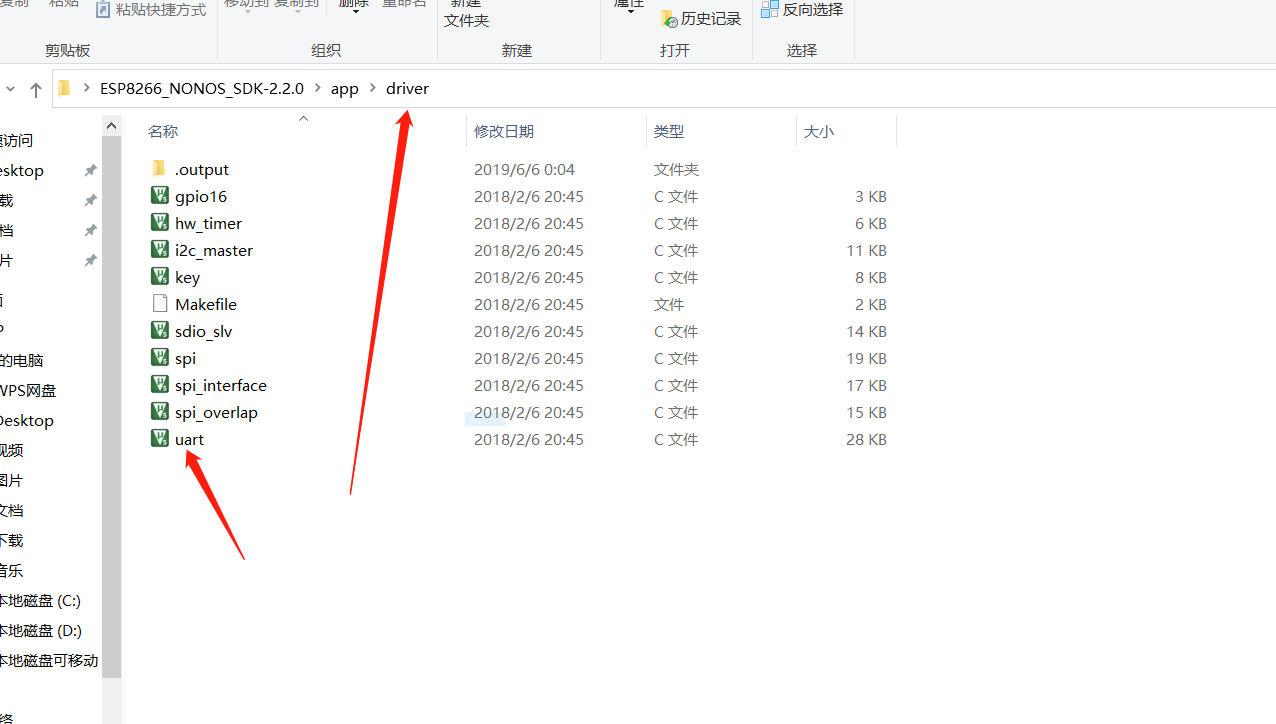Click 文件 type of Makefile row

click(x=669, y=304)
